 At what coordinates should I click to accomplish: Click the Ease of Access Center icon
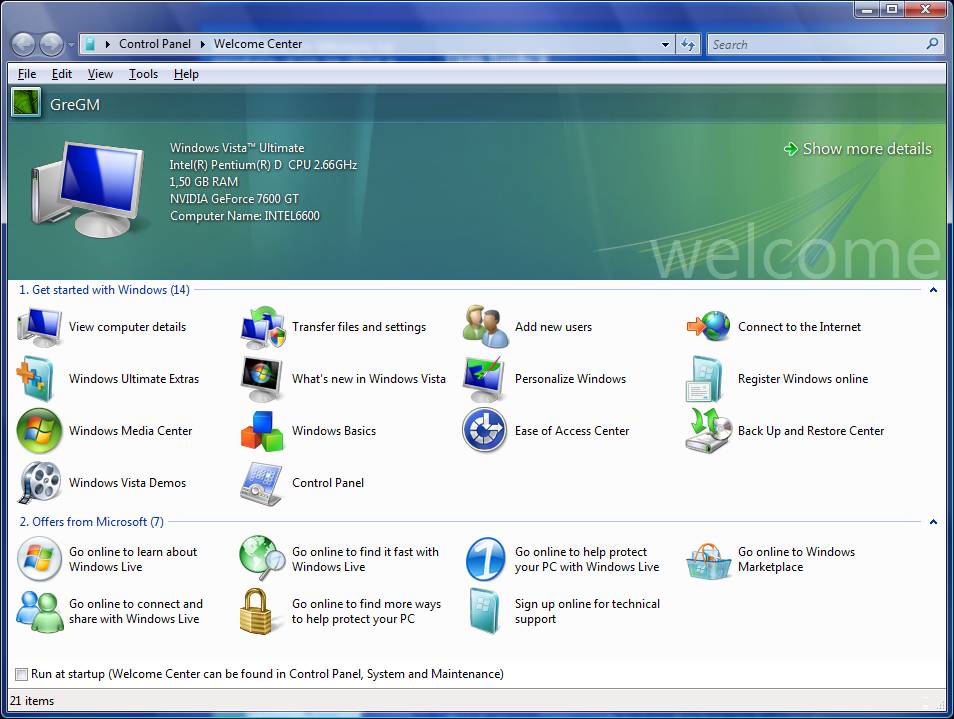click(484, 430)
